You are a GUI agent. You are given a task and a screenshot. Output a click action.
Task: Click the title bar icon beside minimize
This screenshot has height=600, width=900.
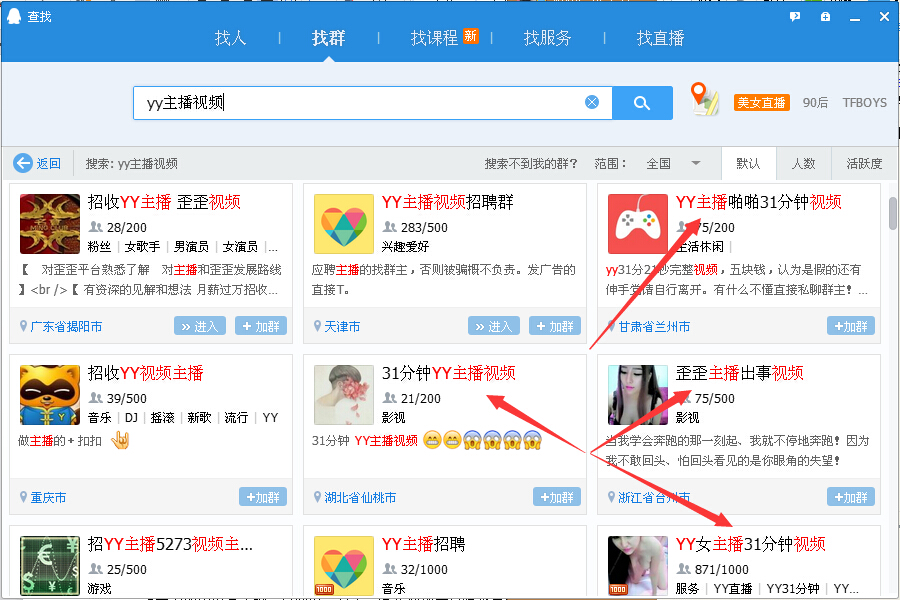(x=825, y=17)
